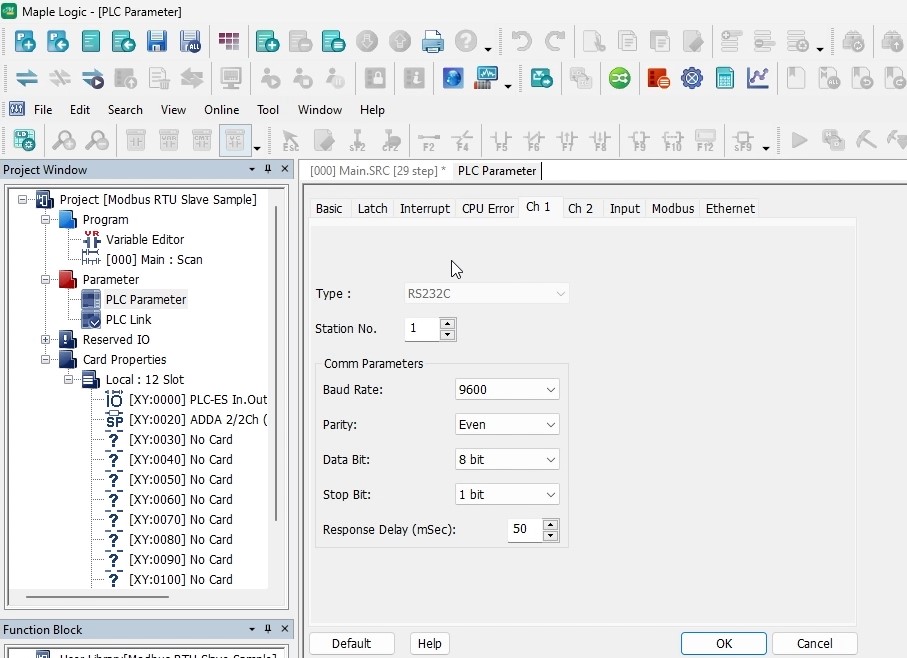Click the Help button beside Default
907x658 pixels.
coord(429,644)
